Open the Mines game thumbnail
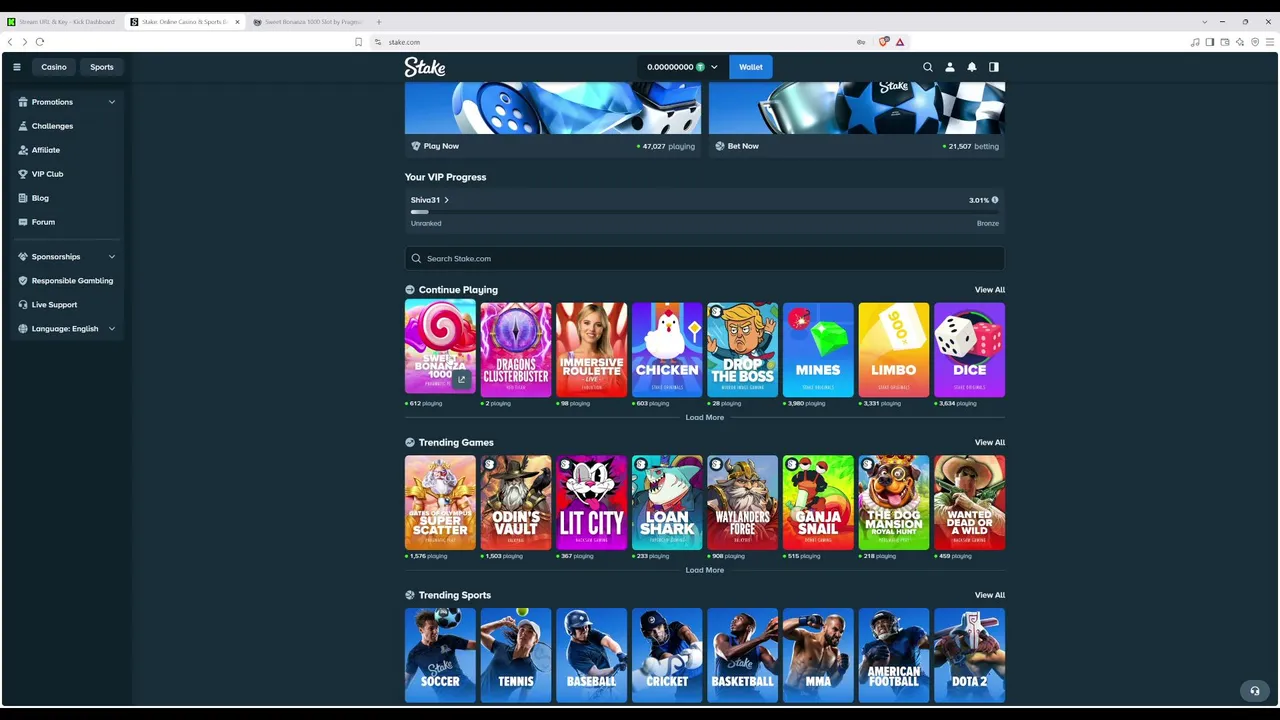This screenshot has height=720, width=1280. click(818, 350)
